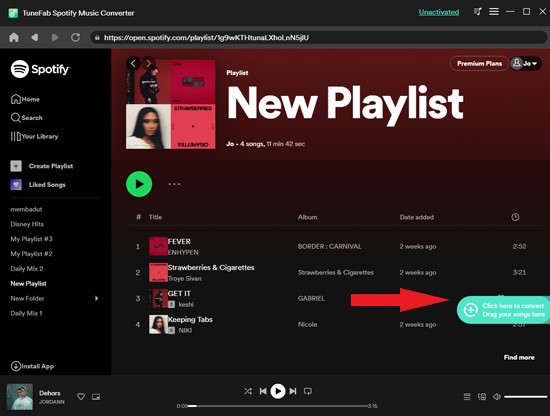Toggle shuffle playback
The image size is (550, 416).
click(x=248, y=391)
